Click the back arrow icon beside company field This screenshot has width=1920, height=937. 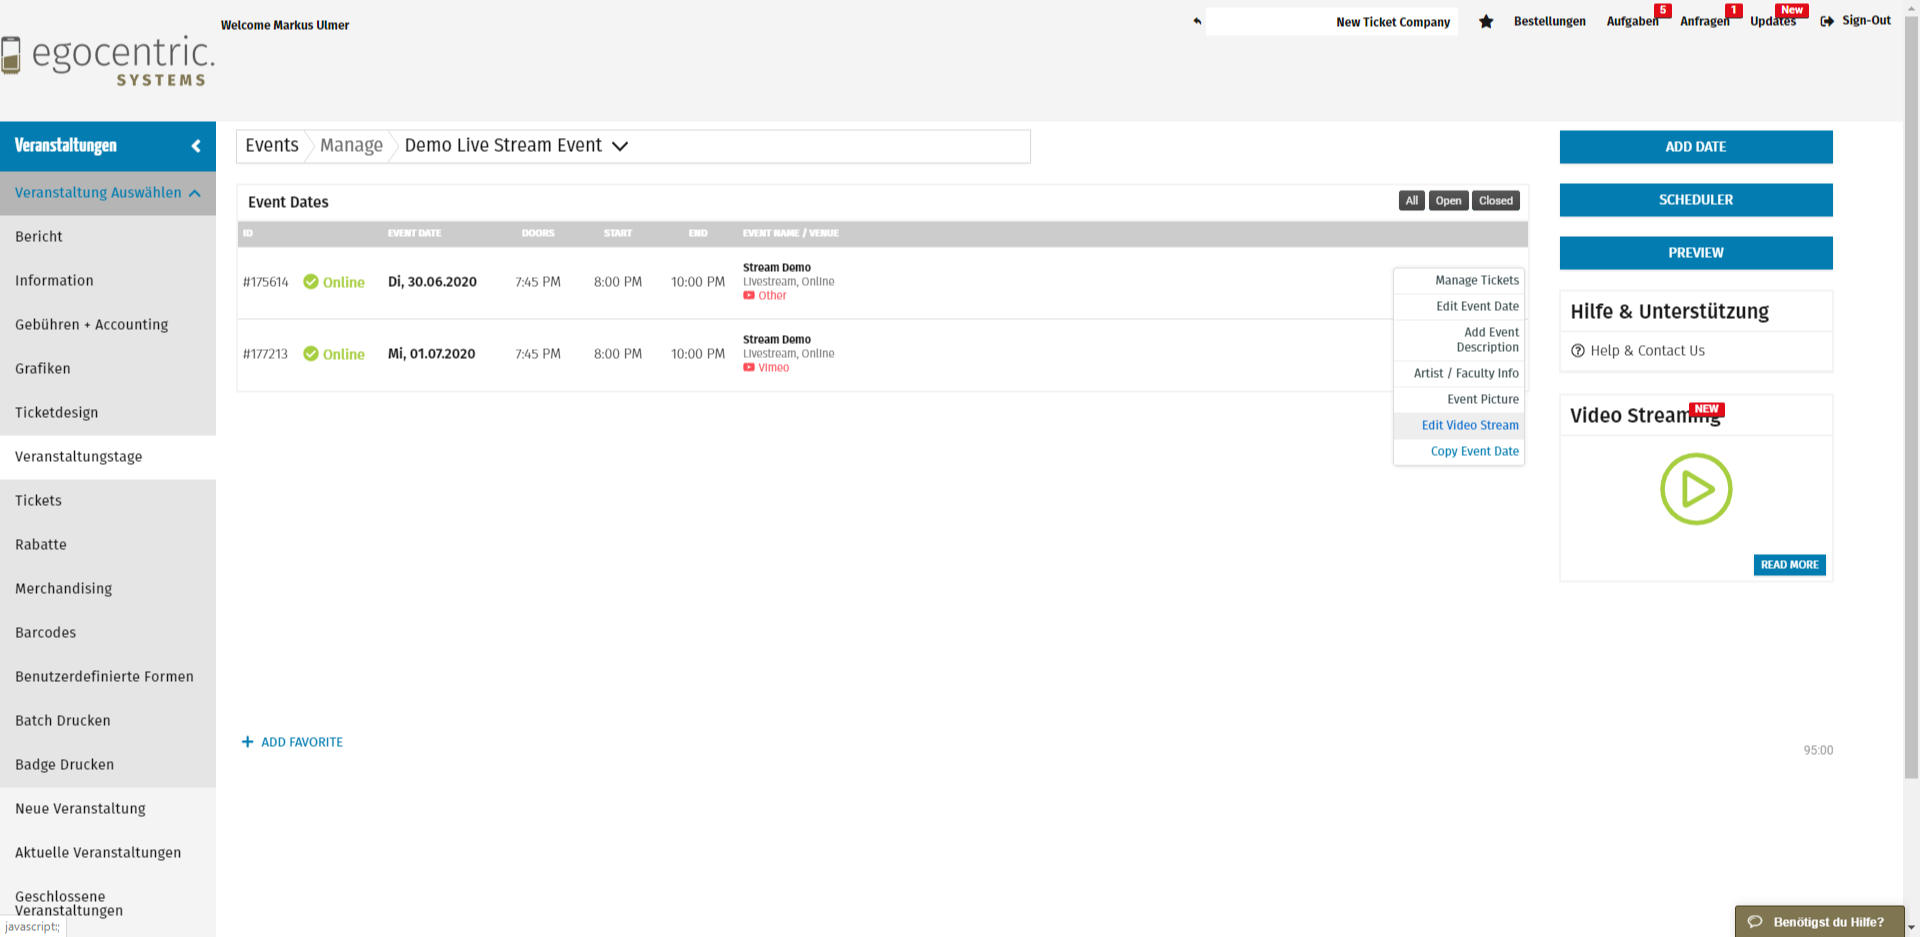point(1197,21)
